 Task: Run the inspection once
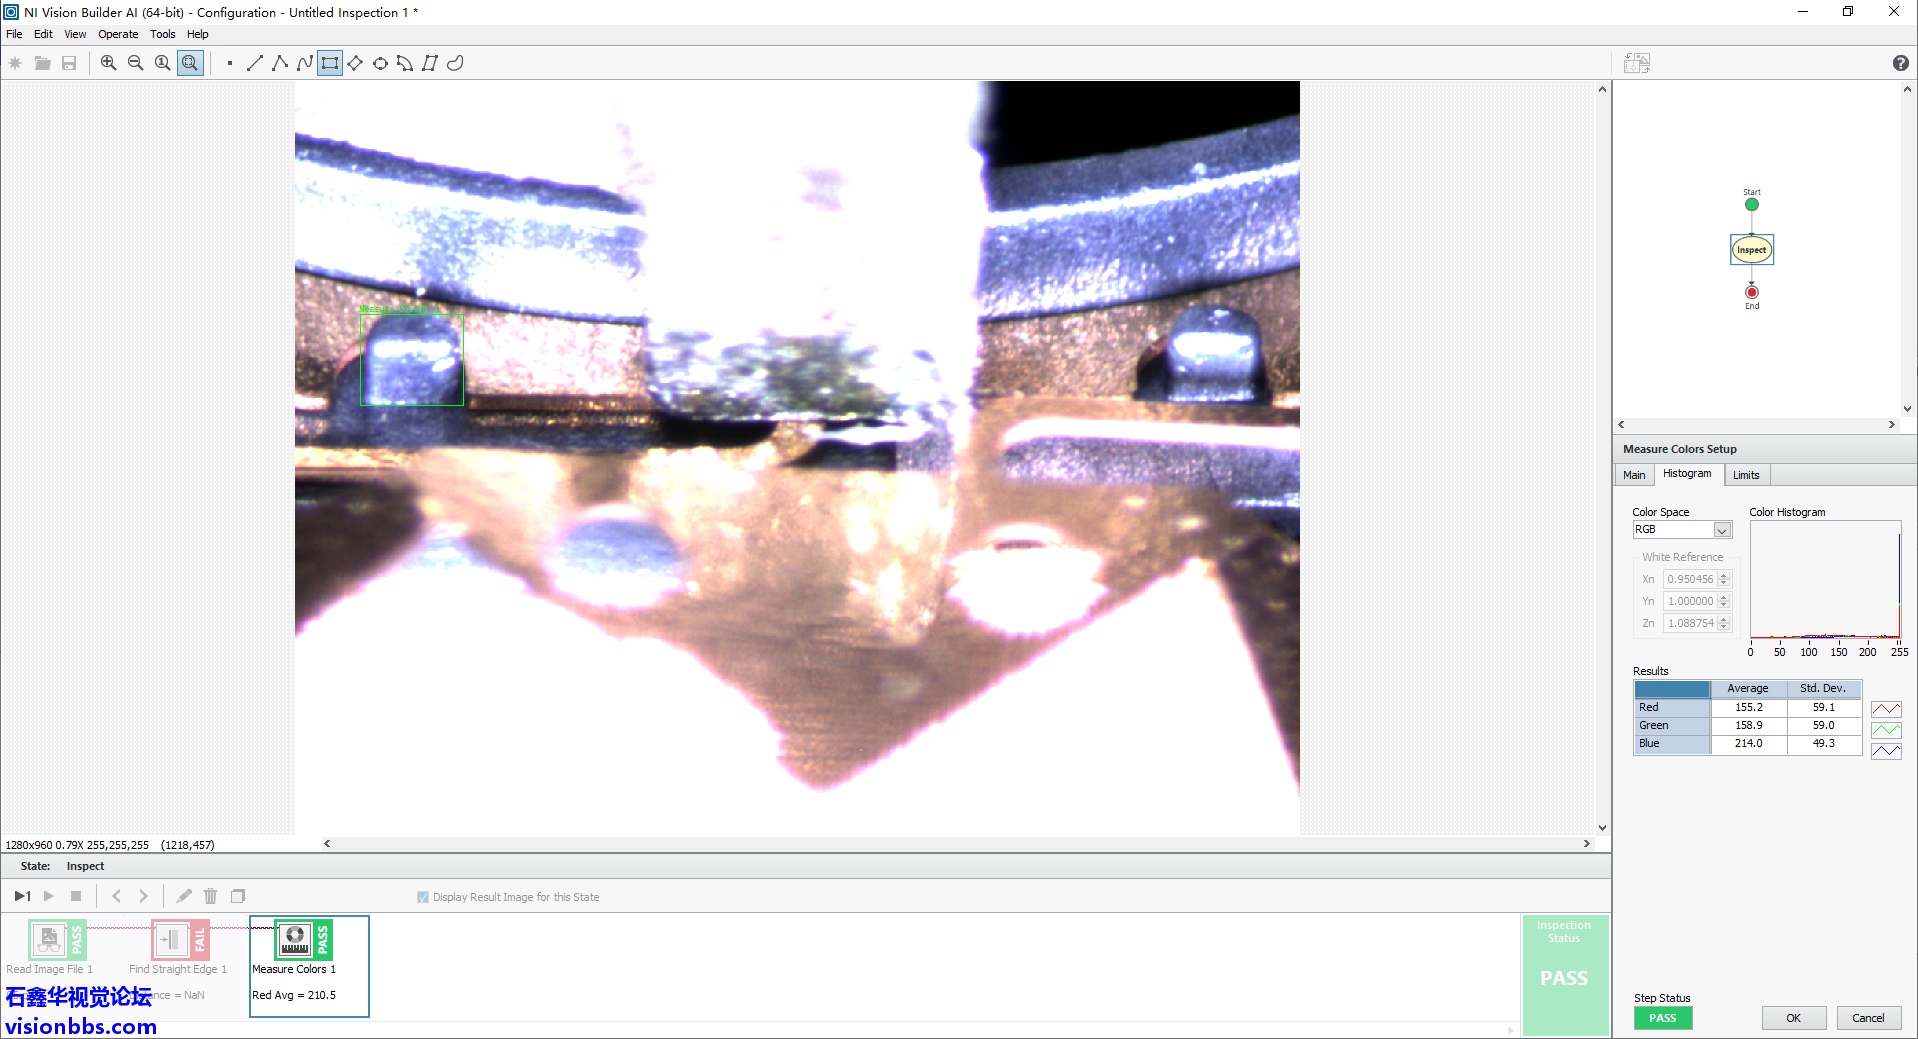tap(22, 896)
